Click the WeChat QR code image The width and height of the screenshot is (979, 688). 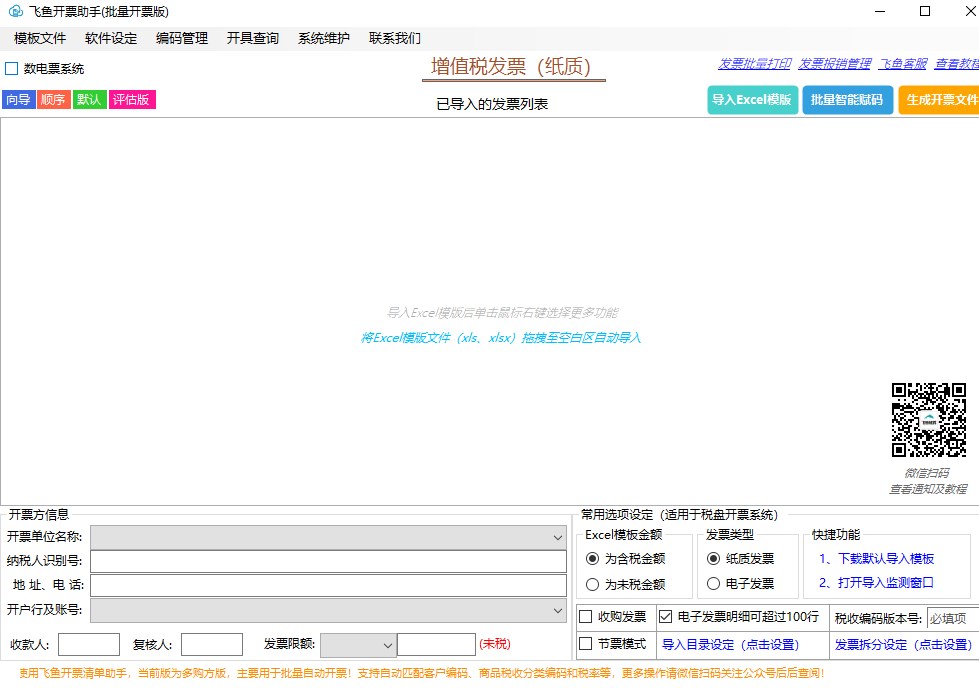pyautogui.click(x=929, y=420)
